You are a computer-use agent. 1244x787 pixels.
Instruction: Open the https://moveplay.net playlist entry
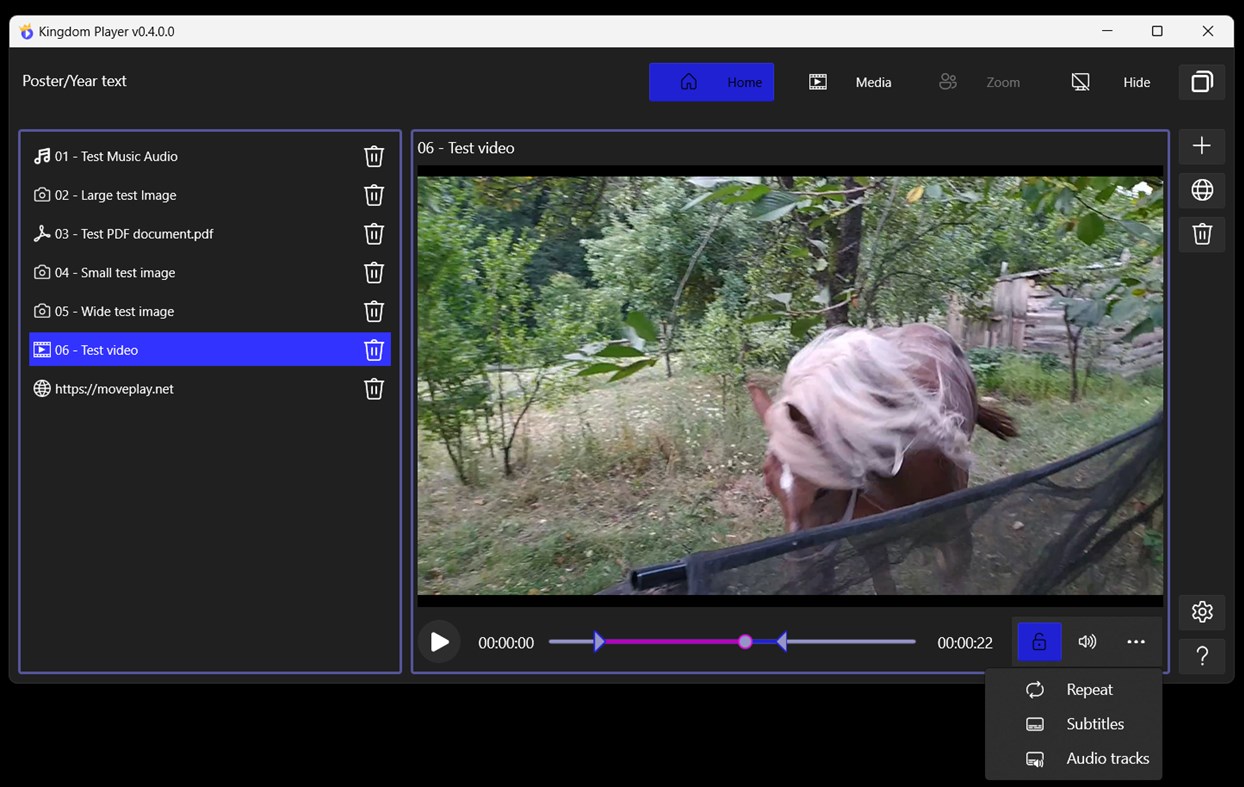tap(210, 389)
